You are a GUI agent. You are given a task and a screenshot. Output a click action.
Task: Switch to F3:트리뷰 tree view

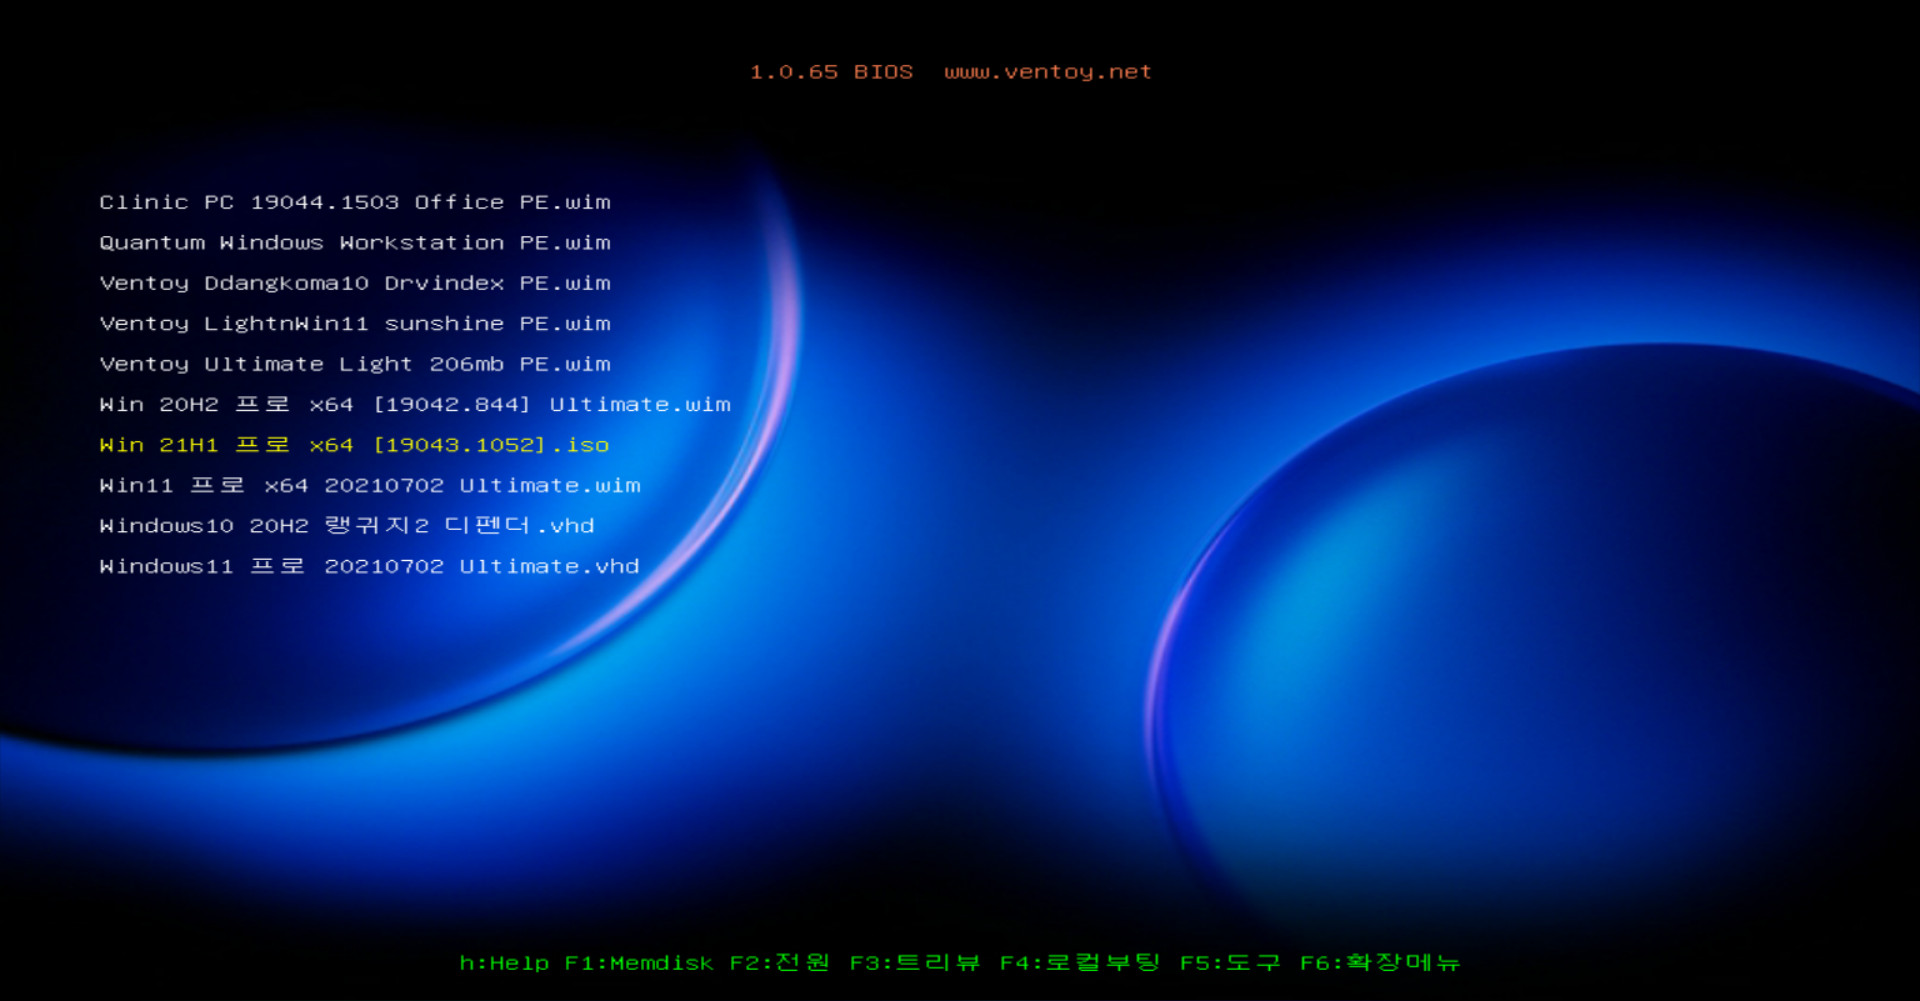(x=915, y=962)
